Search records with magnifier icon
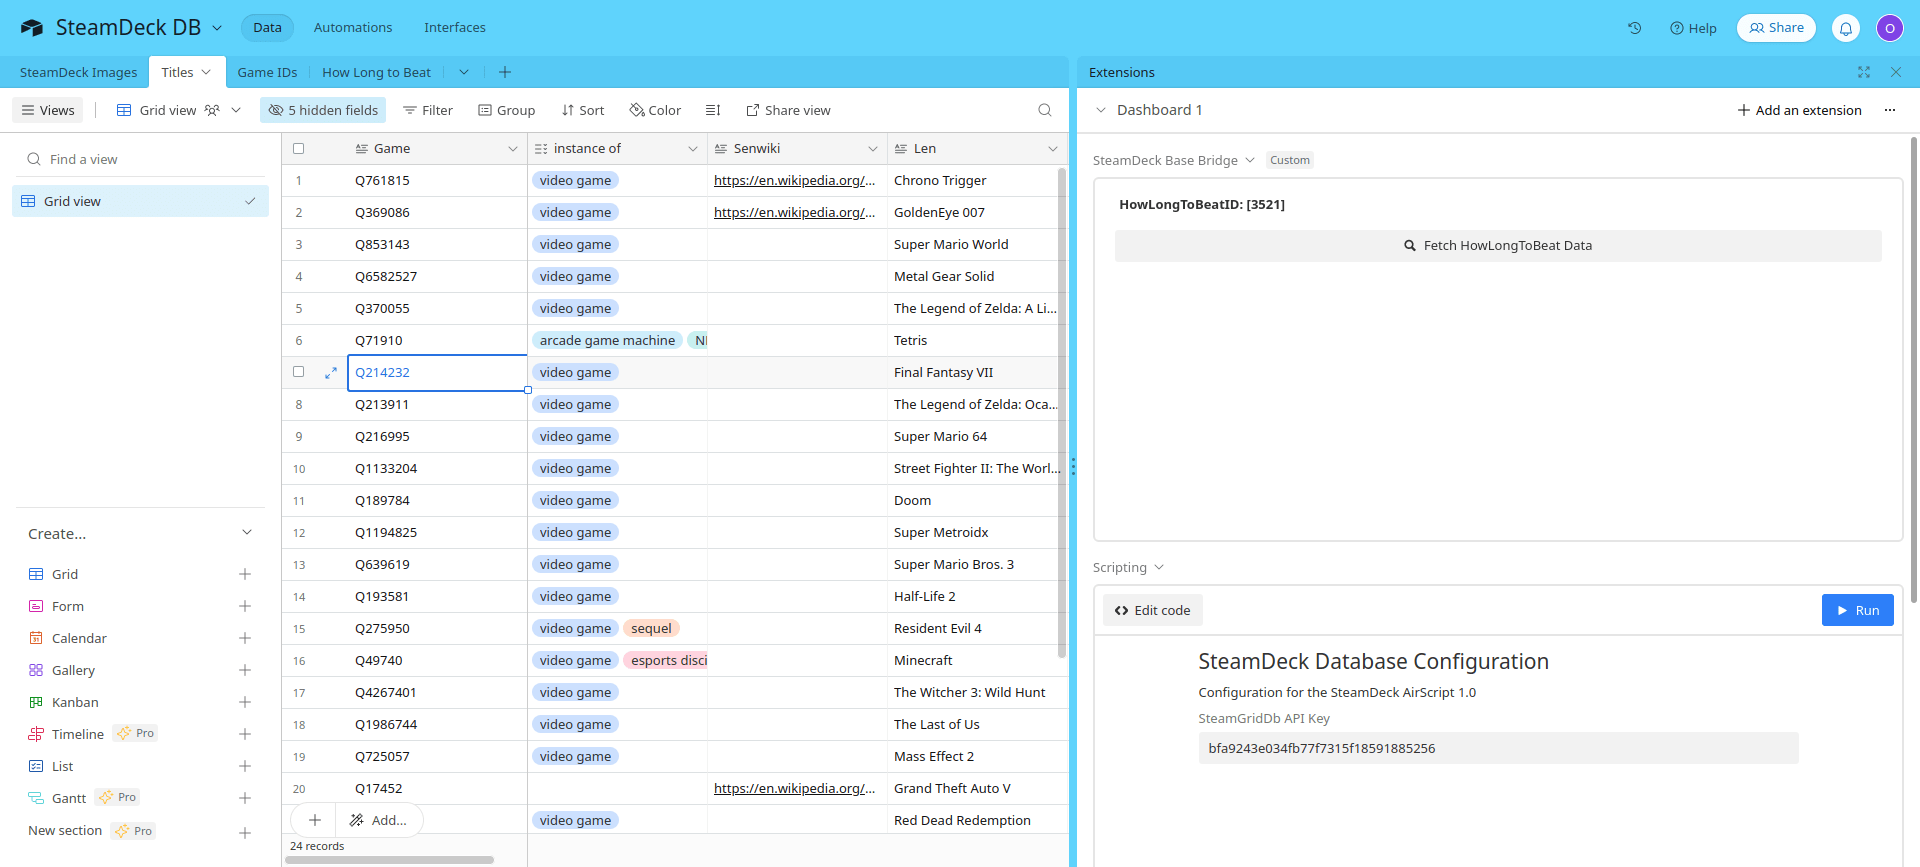This screenshot has width=1920, height=867. click(1045, 110)
